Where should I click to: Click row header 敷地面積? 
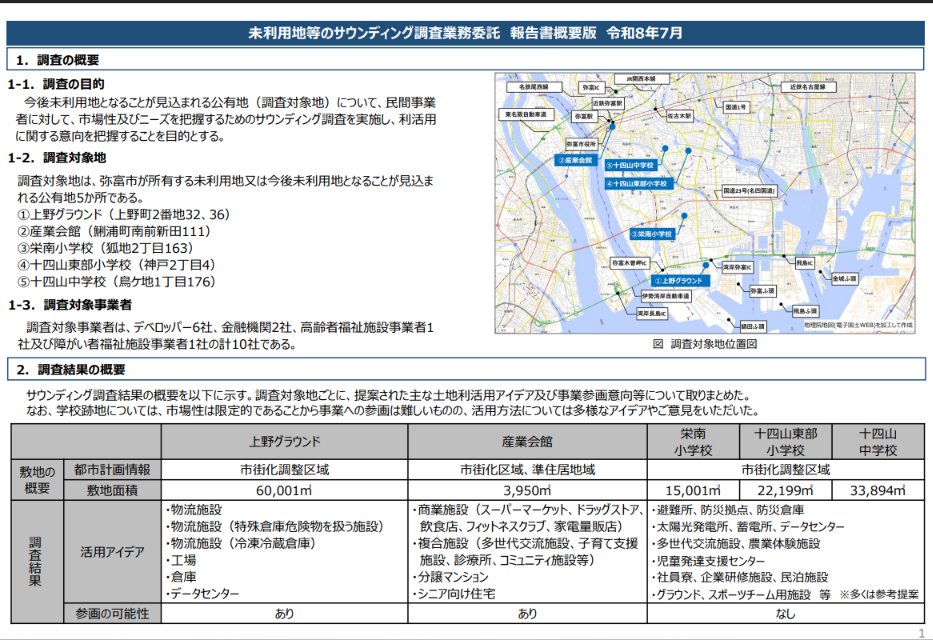[112, 490]
